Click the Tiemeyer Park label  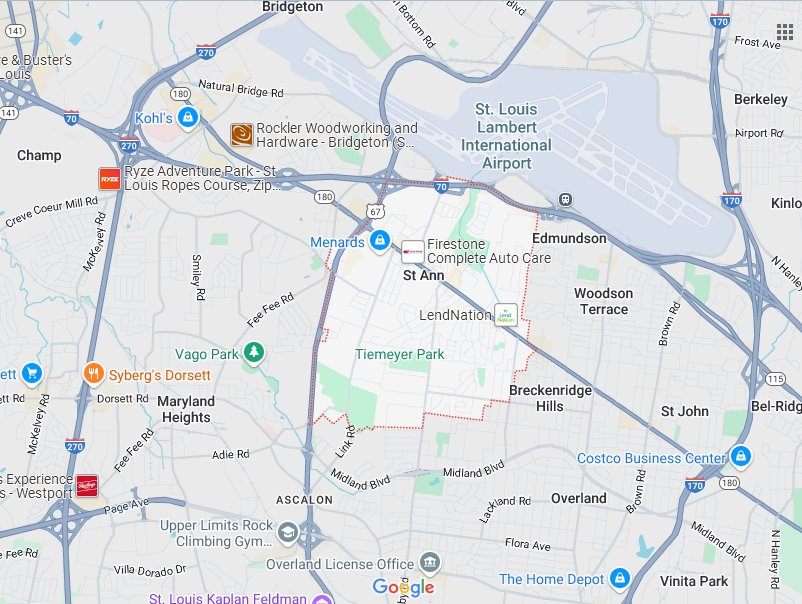(x=399, y=354)
